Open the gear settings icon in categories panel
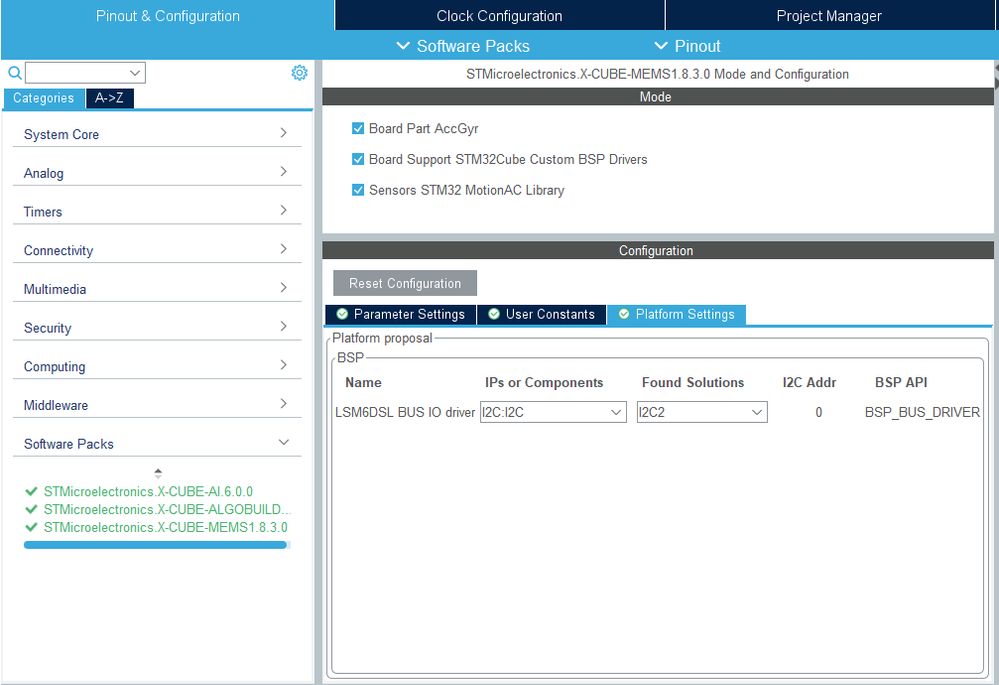 (299, 73)
